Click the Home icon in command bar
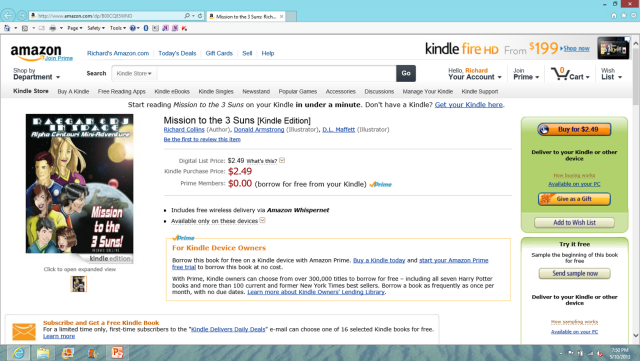Image resolution: width=640 pixels, height=361 pixels. pos(7,28)
